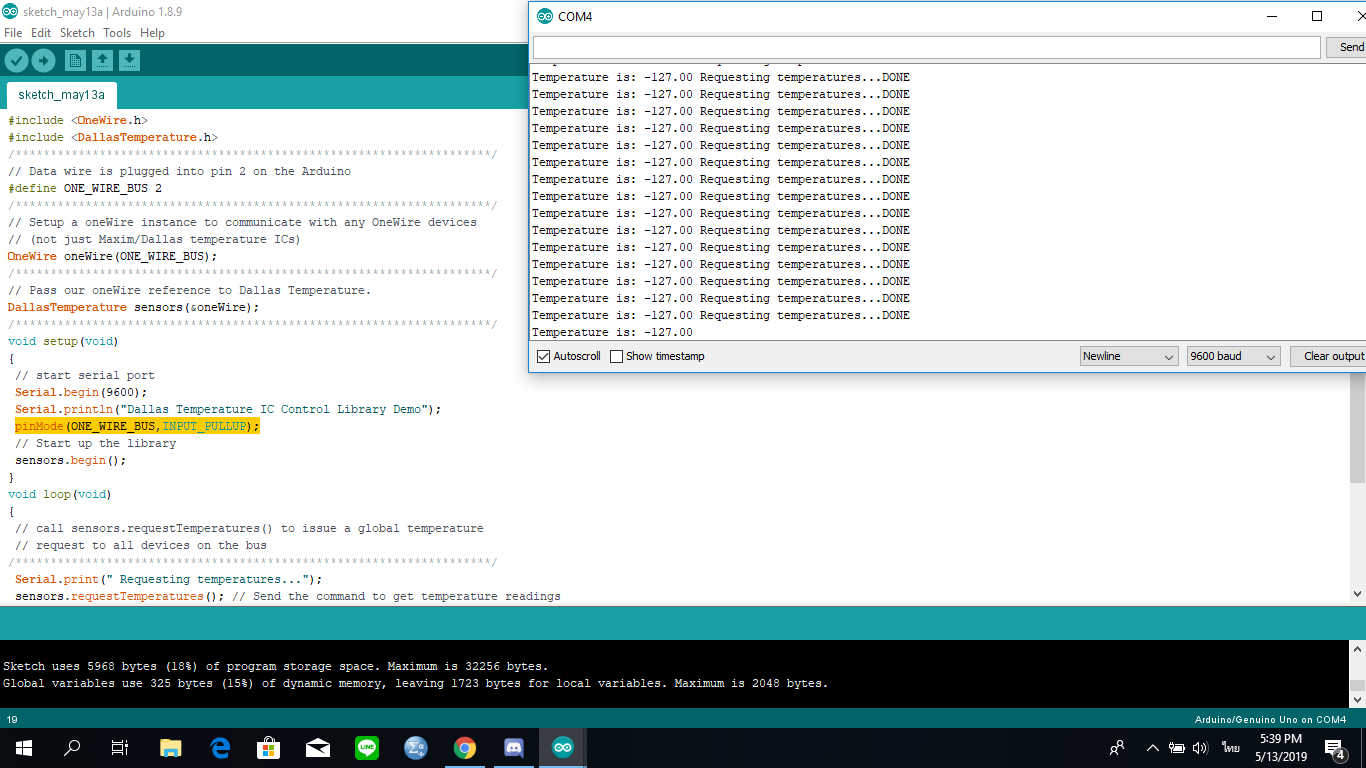Enable the Show timestamp checkbox
1366x768 pixels.
pyautogui.click(x=617, y=356)
